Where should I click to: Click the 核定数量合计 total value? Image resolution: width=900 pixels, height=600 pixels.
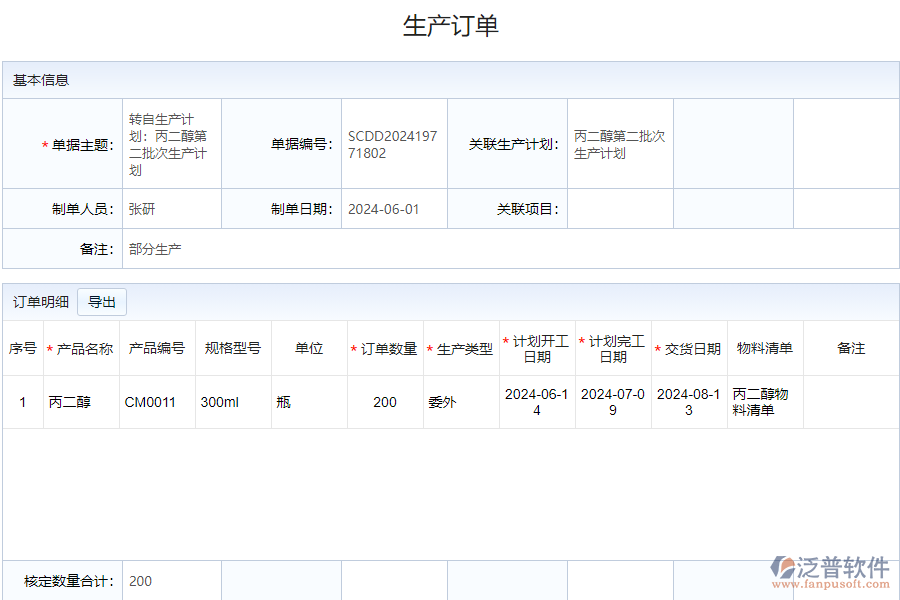141,581
